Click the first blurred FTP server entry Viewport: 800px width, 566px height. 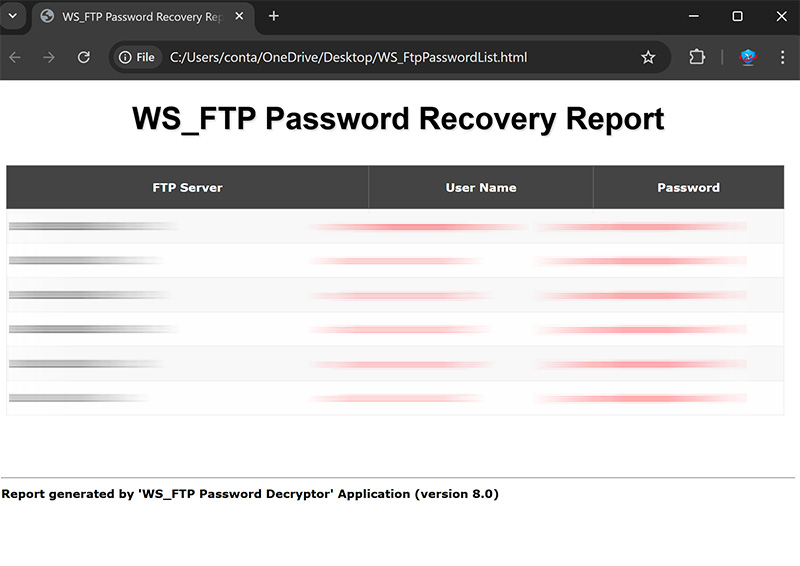coord(92,226)
